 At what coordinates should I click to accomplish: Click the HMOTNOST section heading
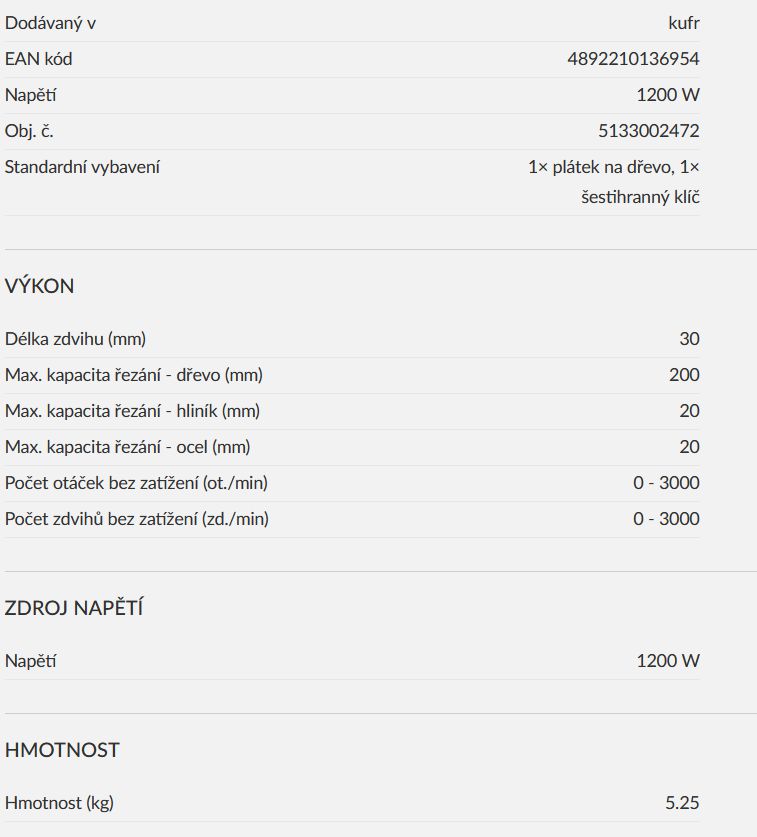tap(62, 750)
